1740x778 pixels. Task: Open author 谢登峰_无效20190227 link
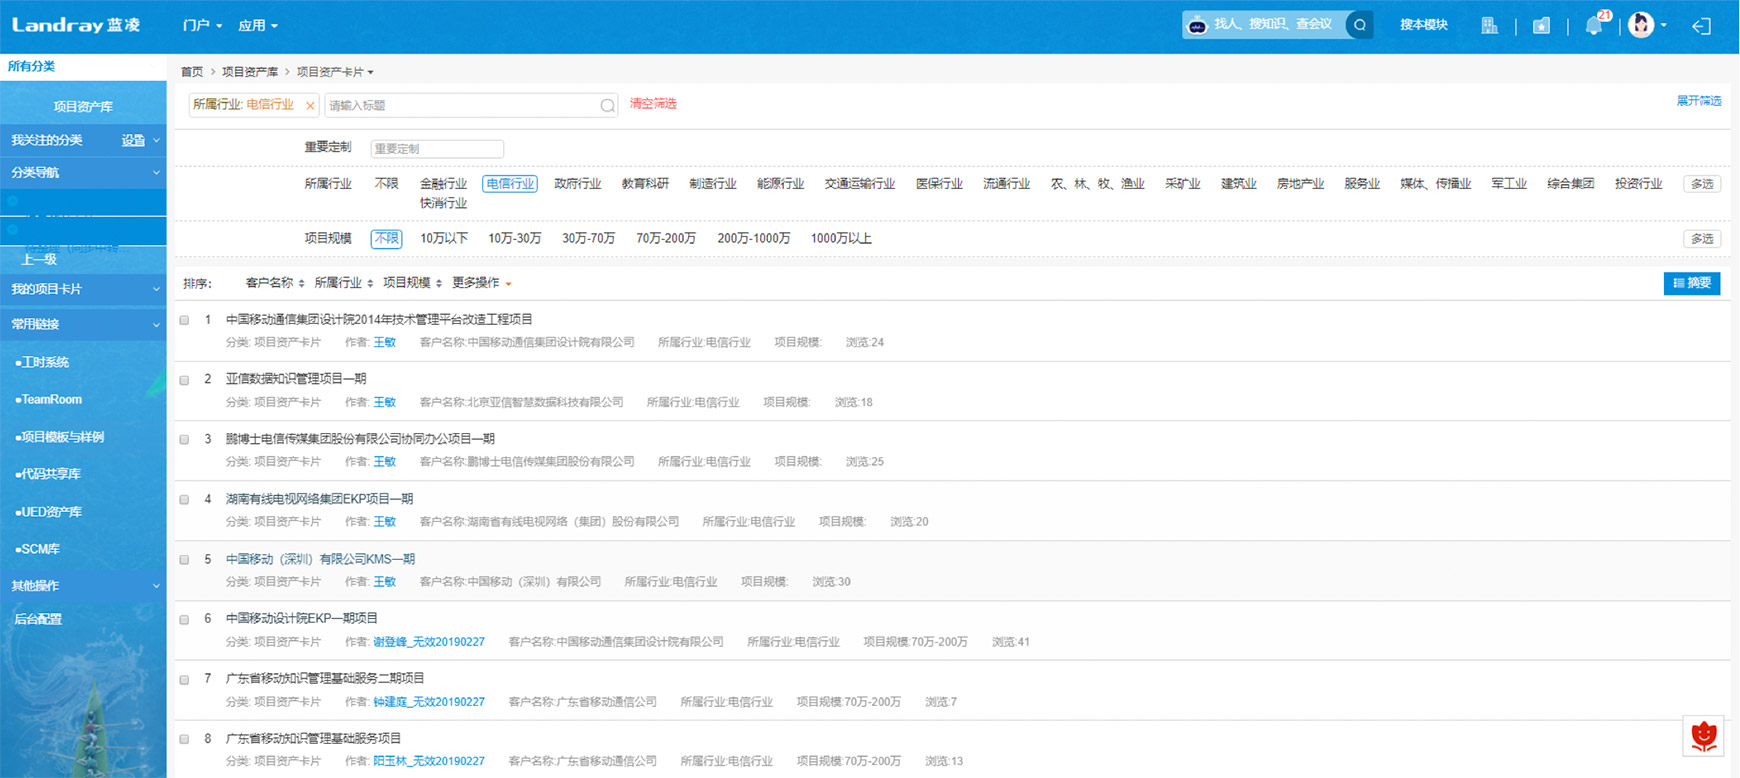coord(429,642)
